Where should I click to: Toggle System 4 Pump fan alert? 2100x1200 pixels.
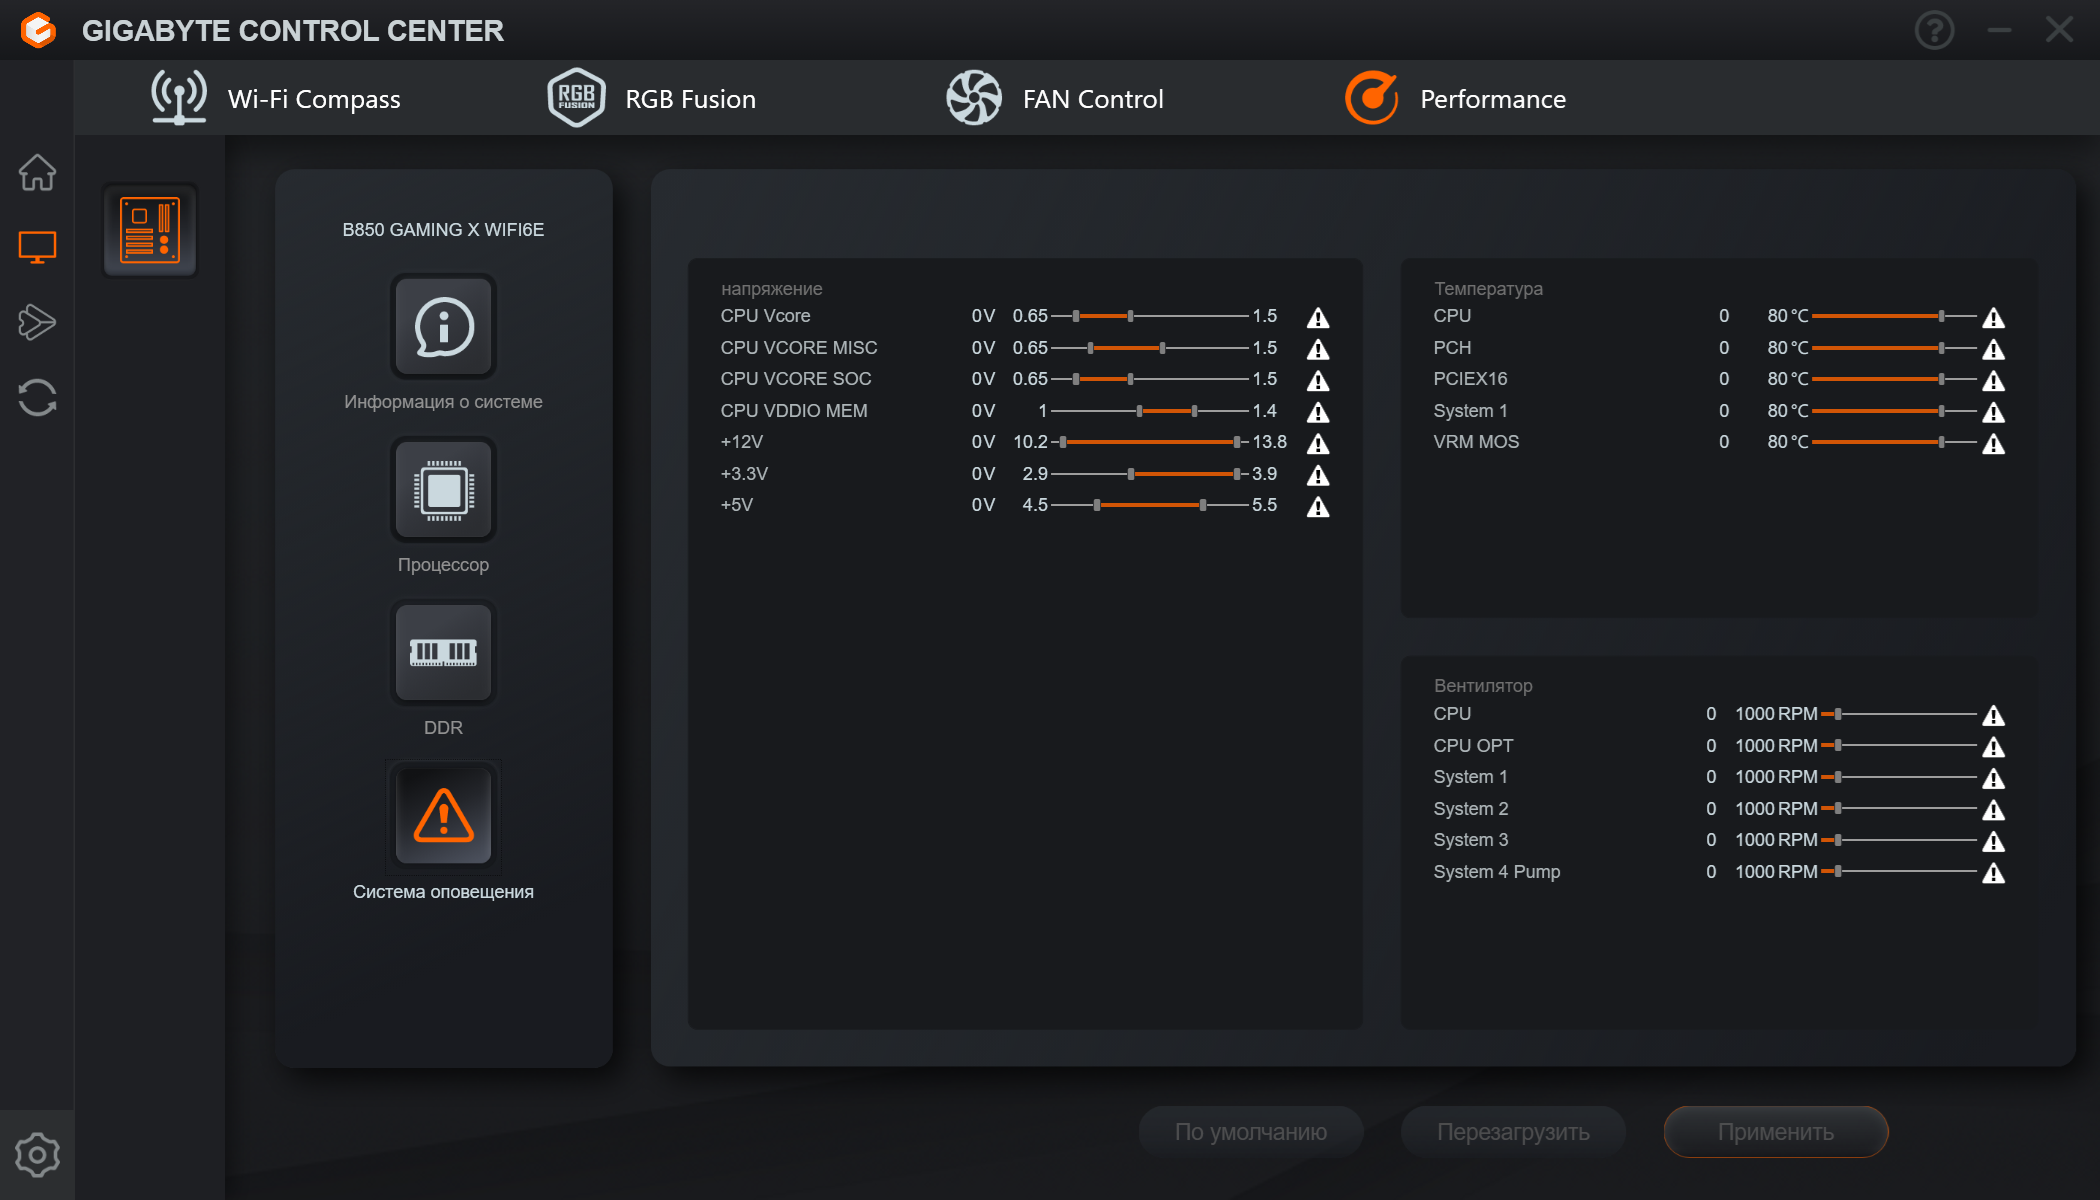coord(1993,873)
